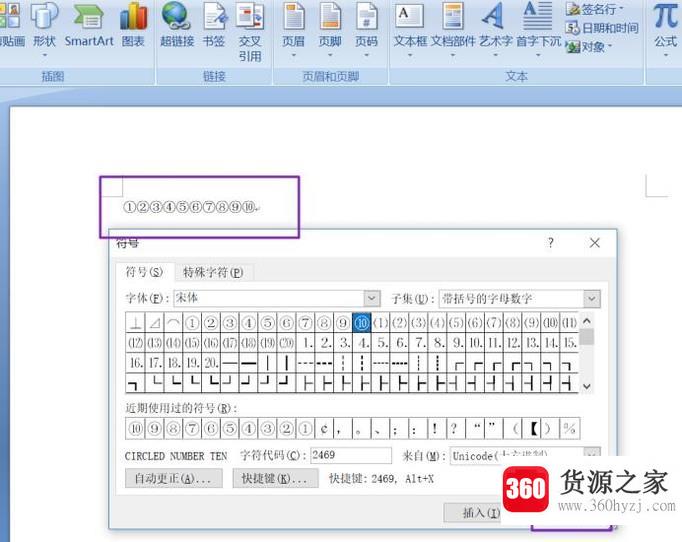This screenshot has width=682, height=542.
Task: Switch to the 符号(S) tab
Action: point(144,272)
